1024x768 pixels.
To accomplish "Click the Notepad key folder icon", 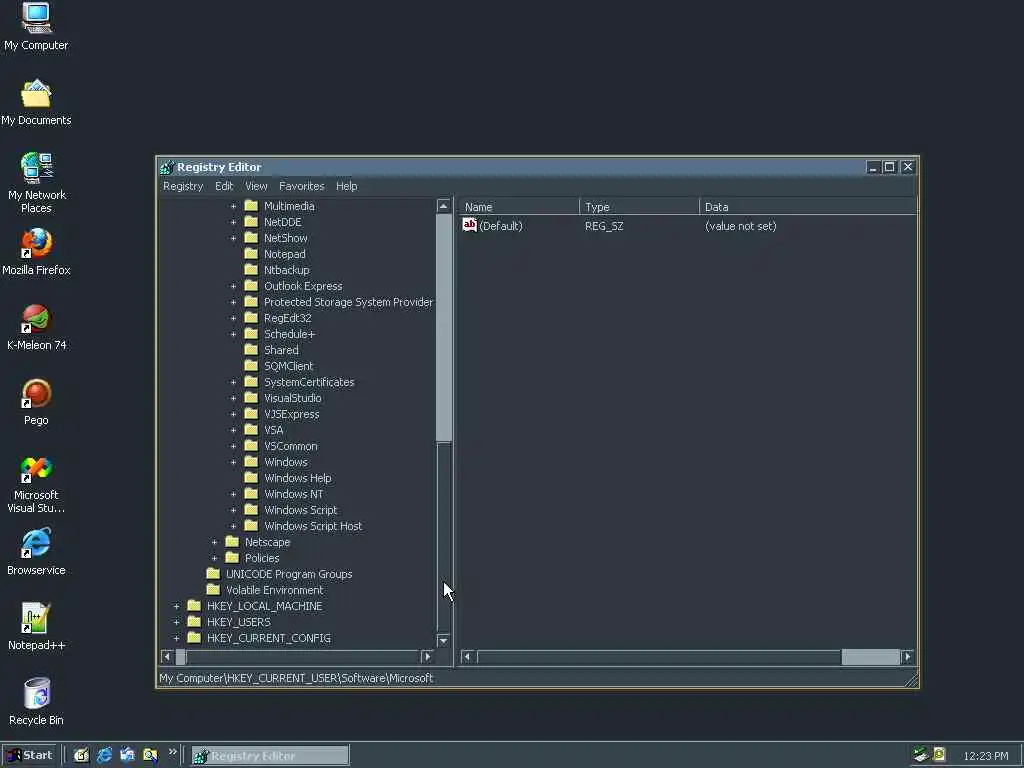I will click(x=251, y=254).
